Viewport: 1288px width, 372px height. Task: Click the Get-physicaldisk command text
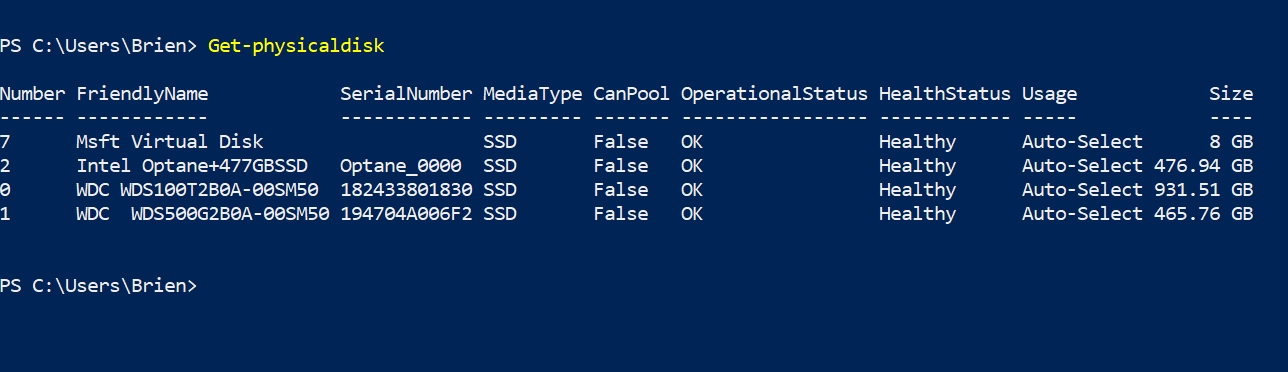pyautogui.click(x=296, y=46)
